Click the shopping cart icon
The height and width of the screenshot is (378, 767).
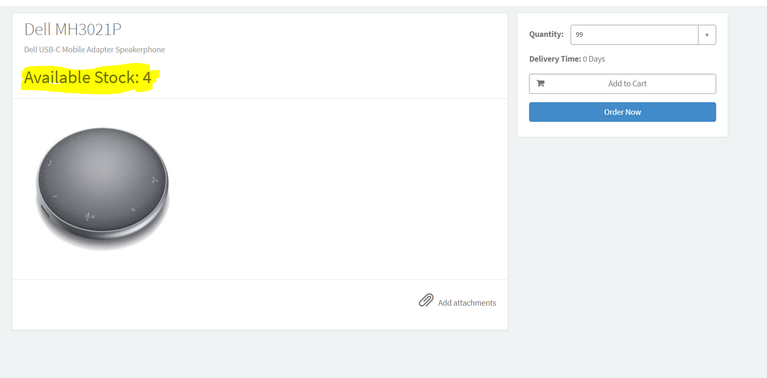click(x=541, y=83)
